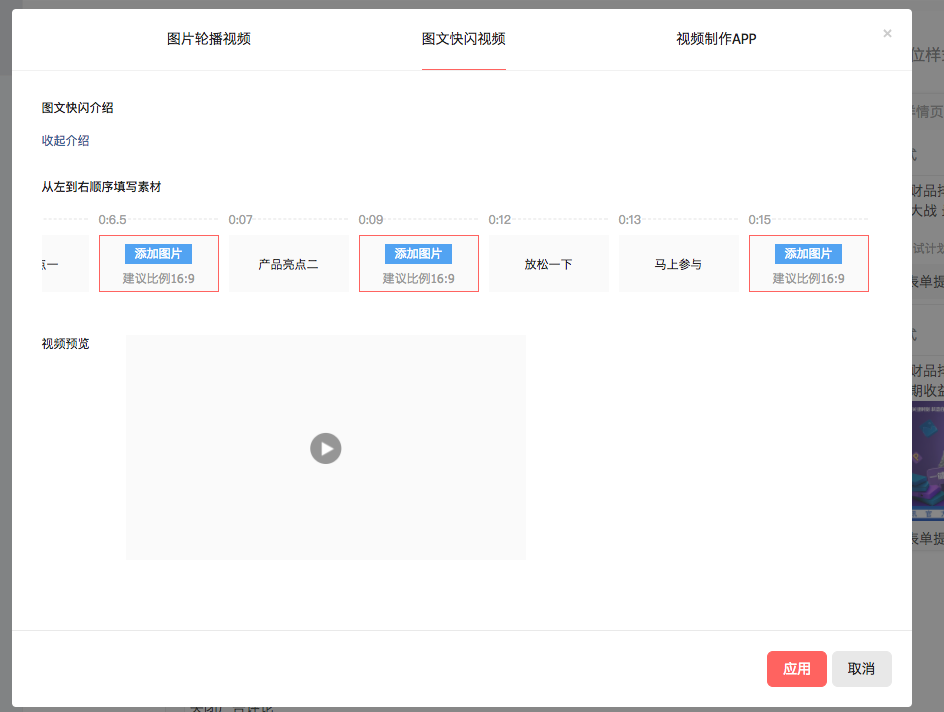The image size is (944, 712).
Task: Click the 0:09 timeline timestamp
Action: point(371,220)
